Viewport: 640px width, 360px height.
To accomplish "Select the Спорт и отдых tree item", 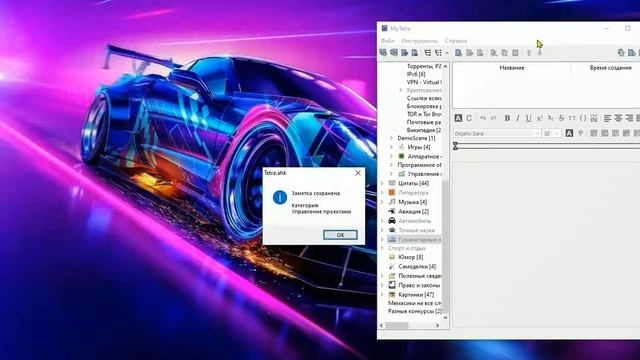I will pos(407,248).
